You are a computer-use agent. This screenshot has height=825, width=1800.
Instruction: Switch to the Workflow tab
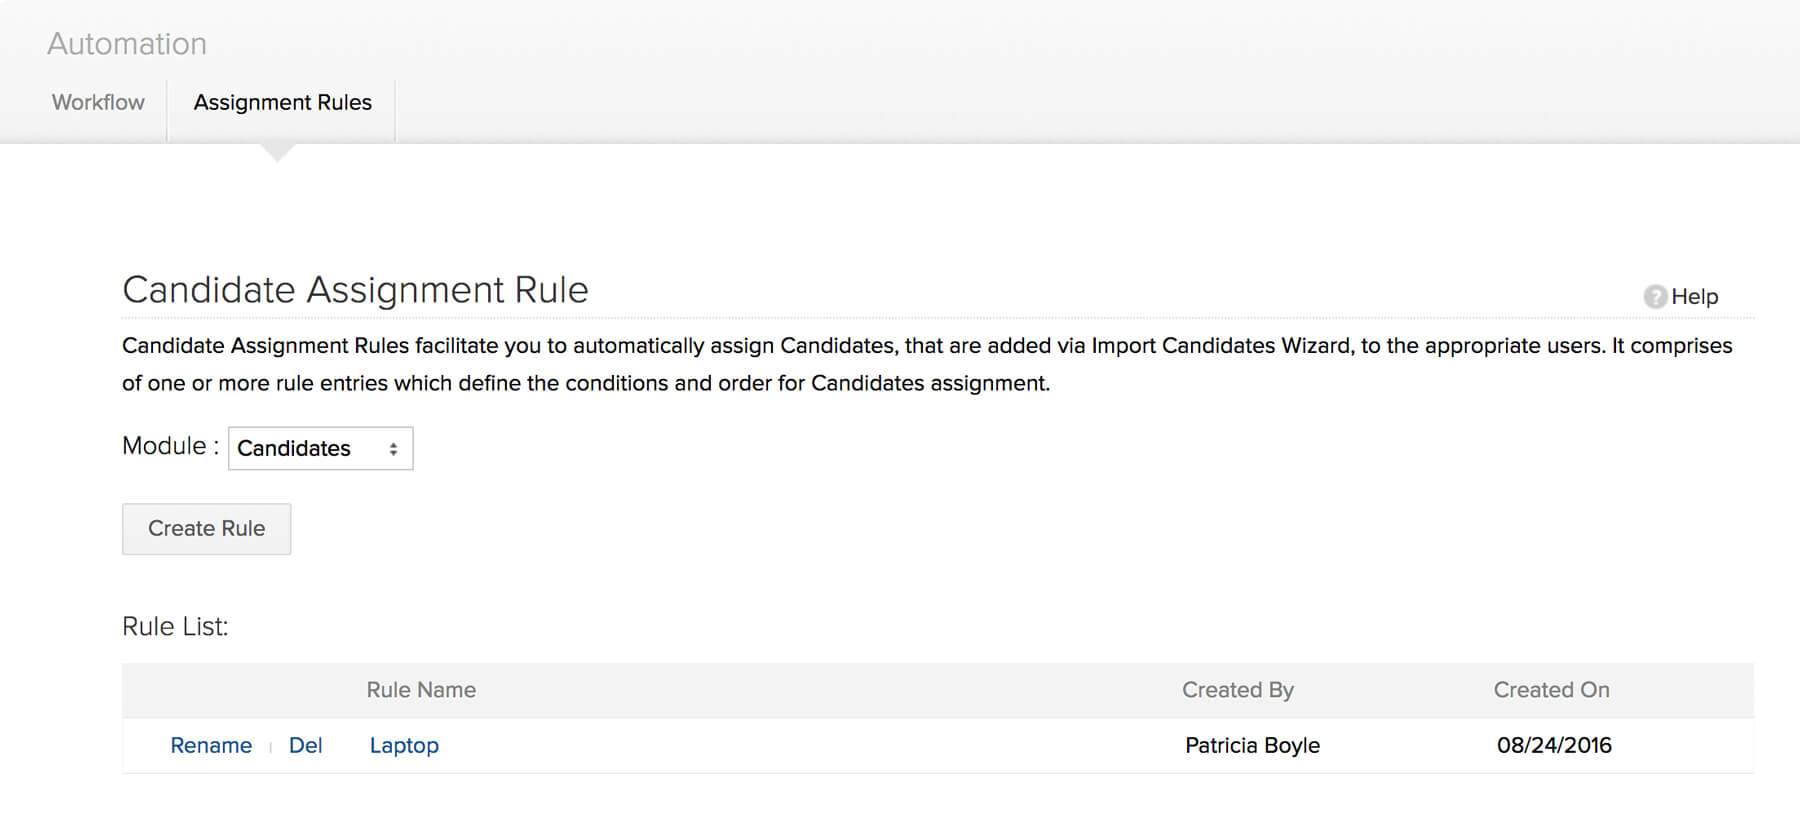point(98,102)
